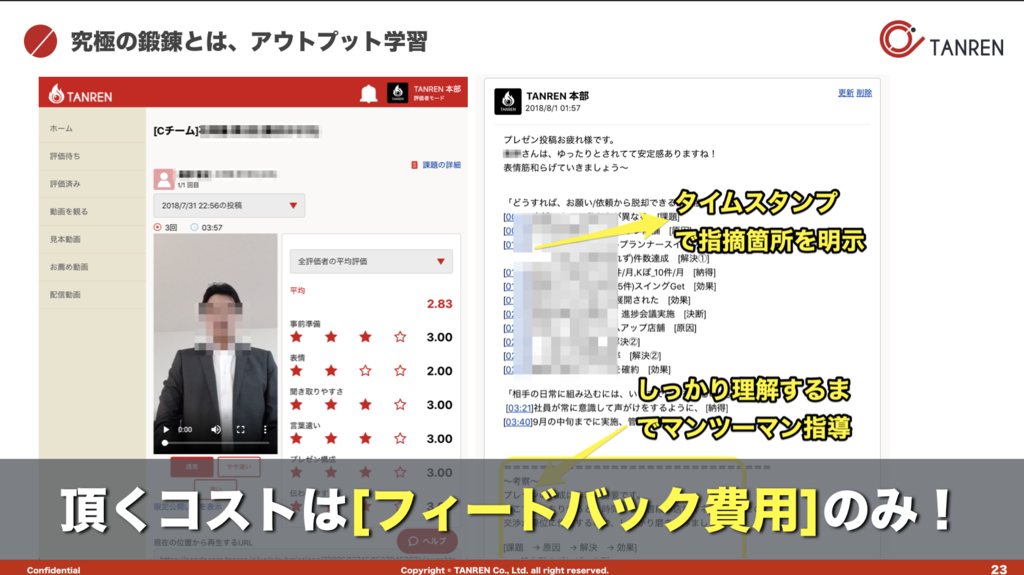Click the line プレゼン投稿お疲れ様です。
Image resolution: width=1024 pixels, height=575 pixels.
(x=559, y=140)
